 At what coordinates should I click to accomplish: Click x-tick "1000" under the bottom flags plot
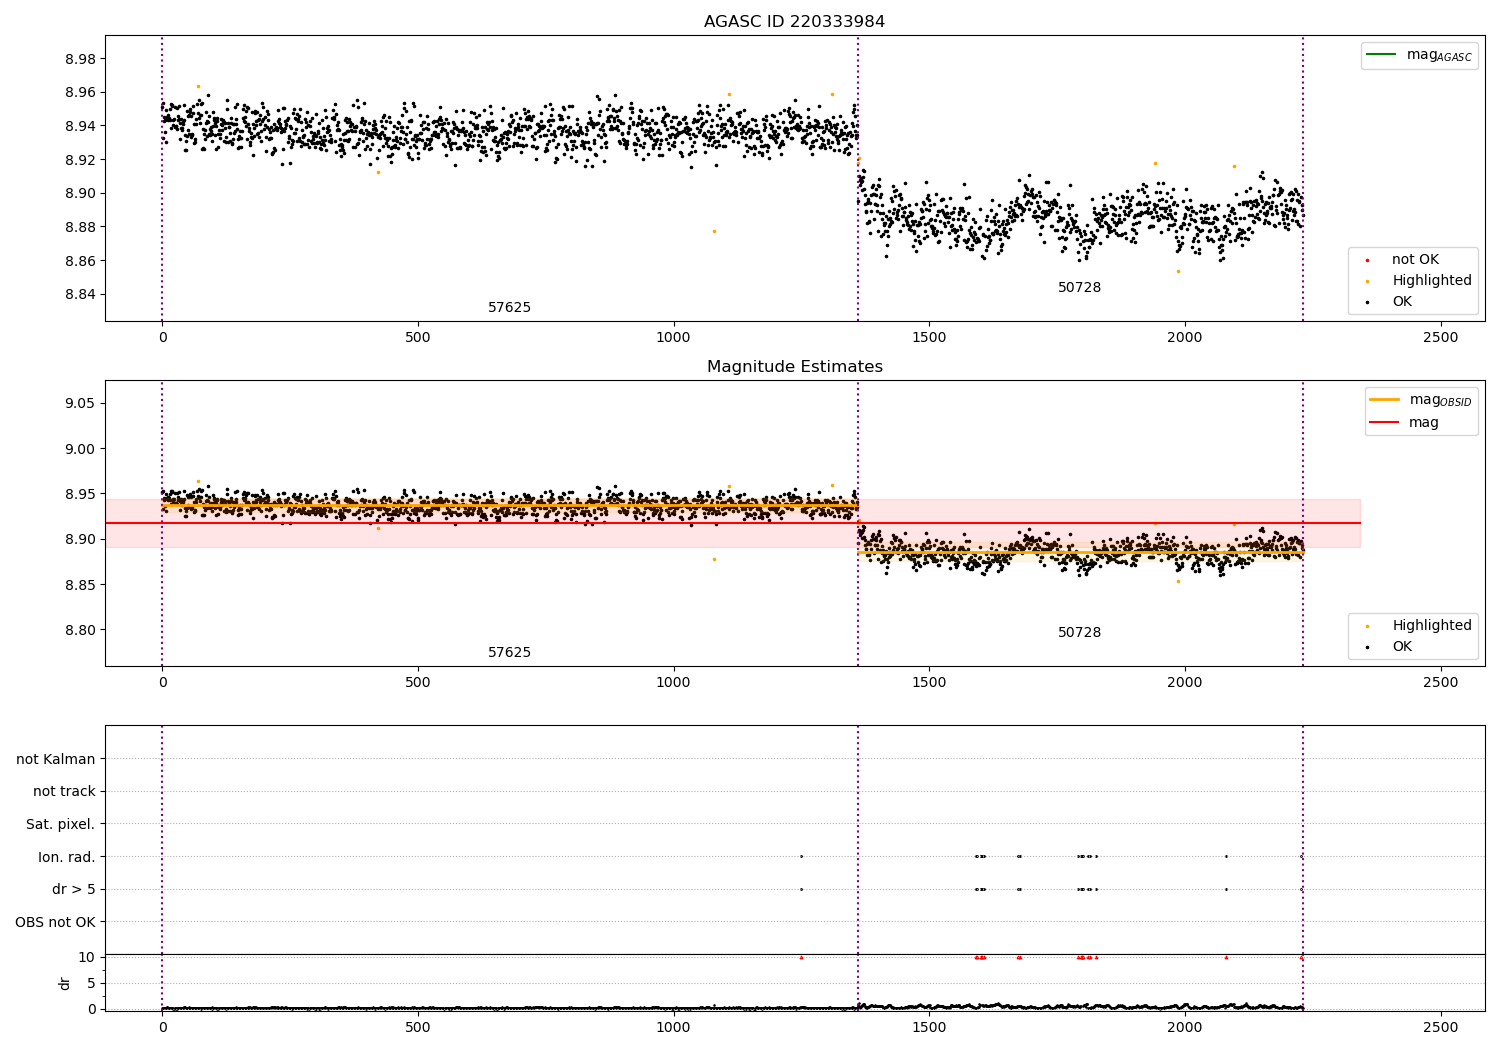[x=673, y=1027]
